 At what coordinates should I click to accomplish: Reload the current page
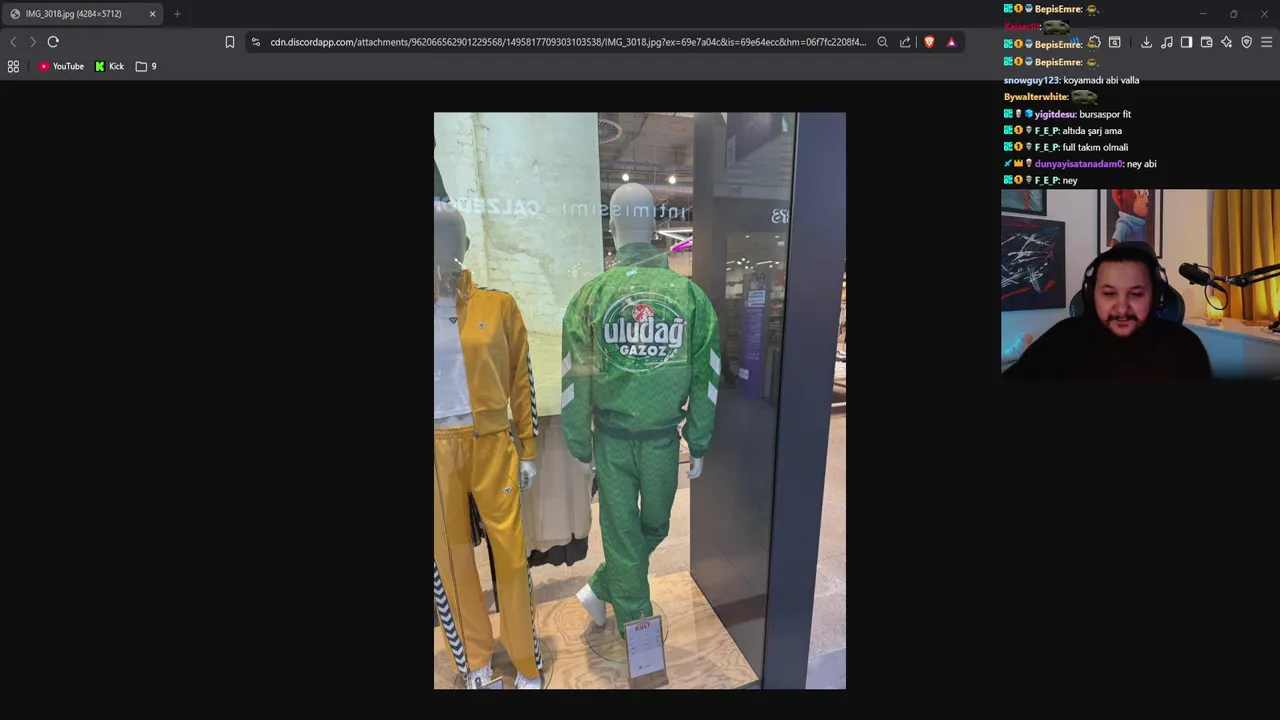pos(53,42)
